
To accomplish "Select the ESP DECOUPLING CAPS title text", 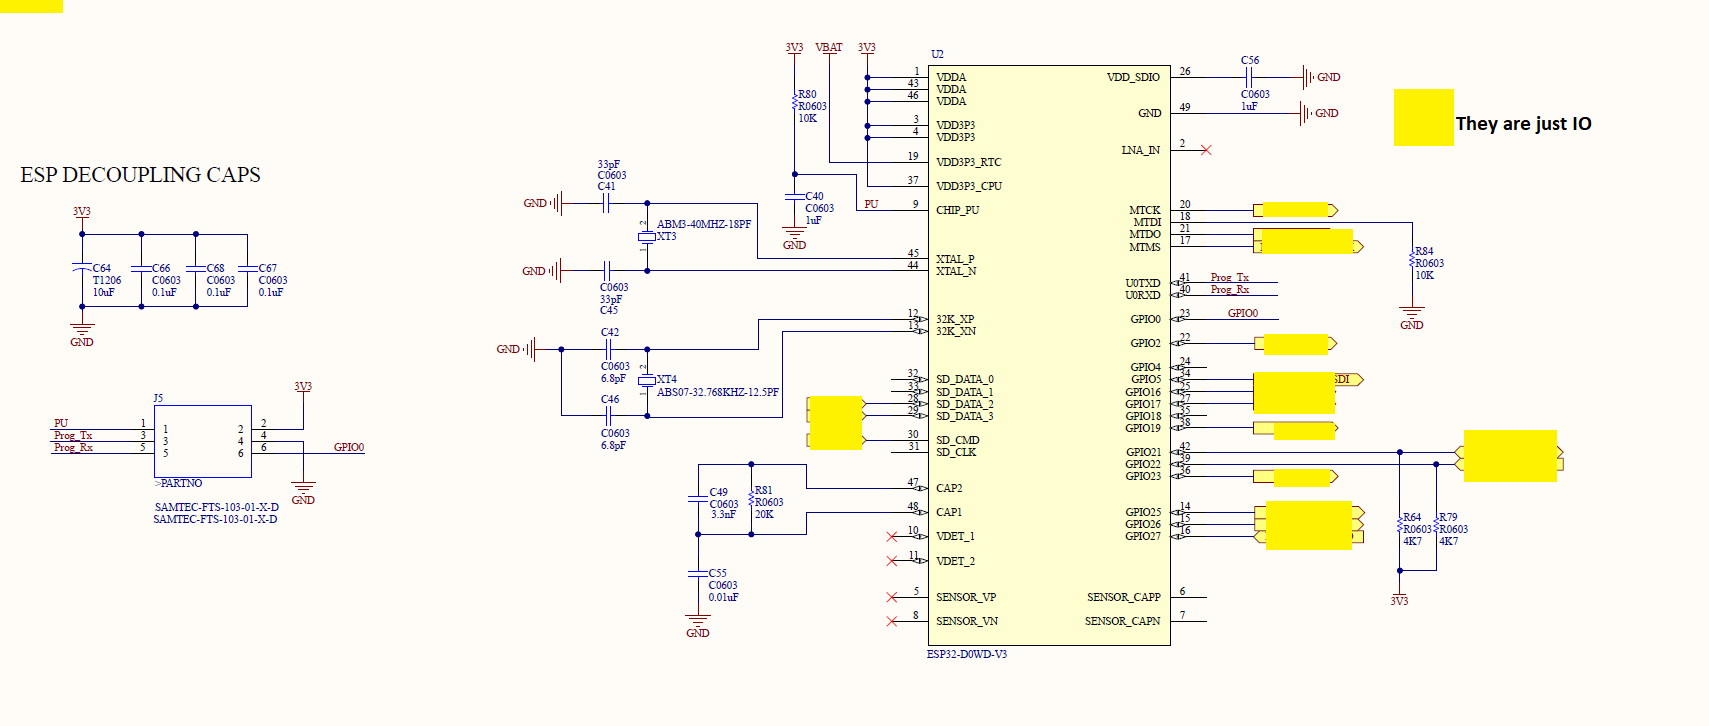I will pos(140,175).
